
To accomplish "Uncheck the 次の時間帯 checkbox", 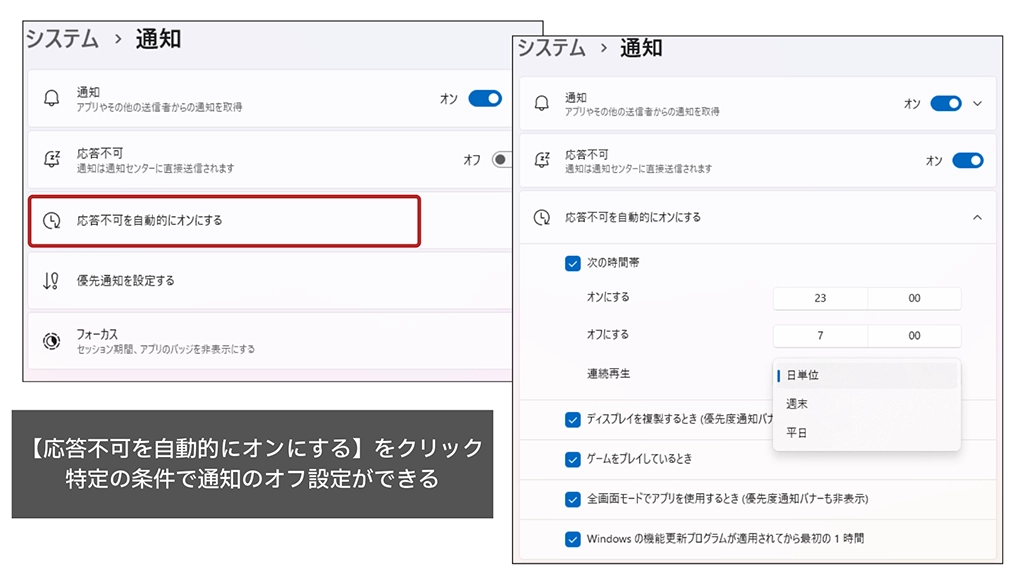I will (573, 263).
